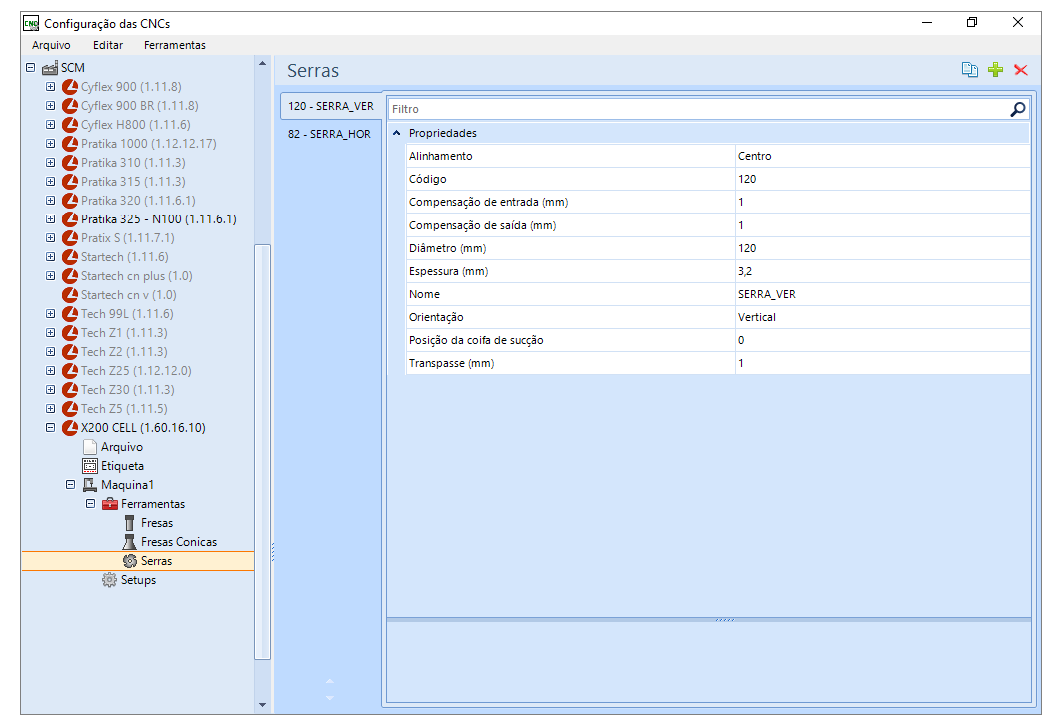Click the X200 CELL red logo icon
This screenshot has width=1049, height=725.
pyautogui.click(x=70, y=428)
